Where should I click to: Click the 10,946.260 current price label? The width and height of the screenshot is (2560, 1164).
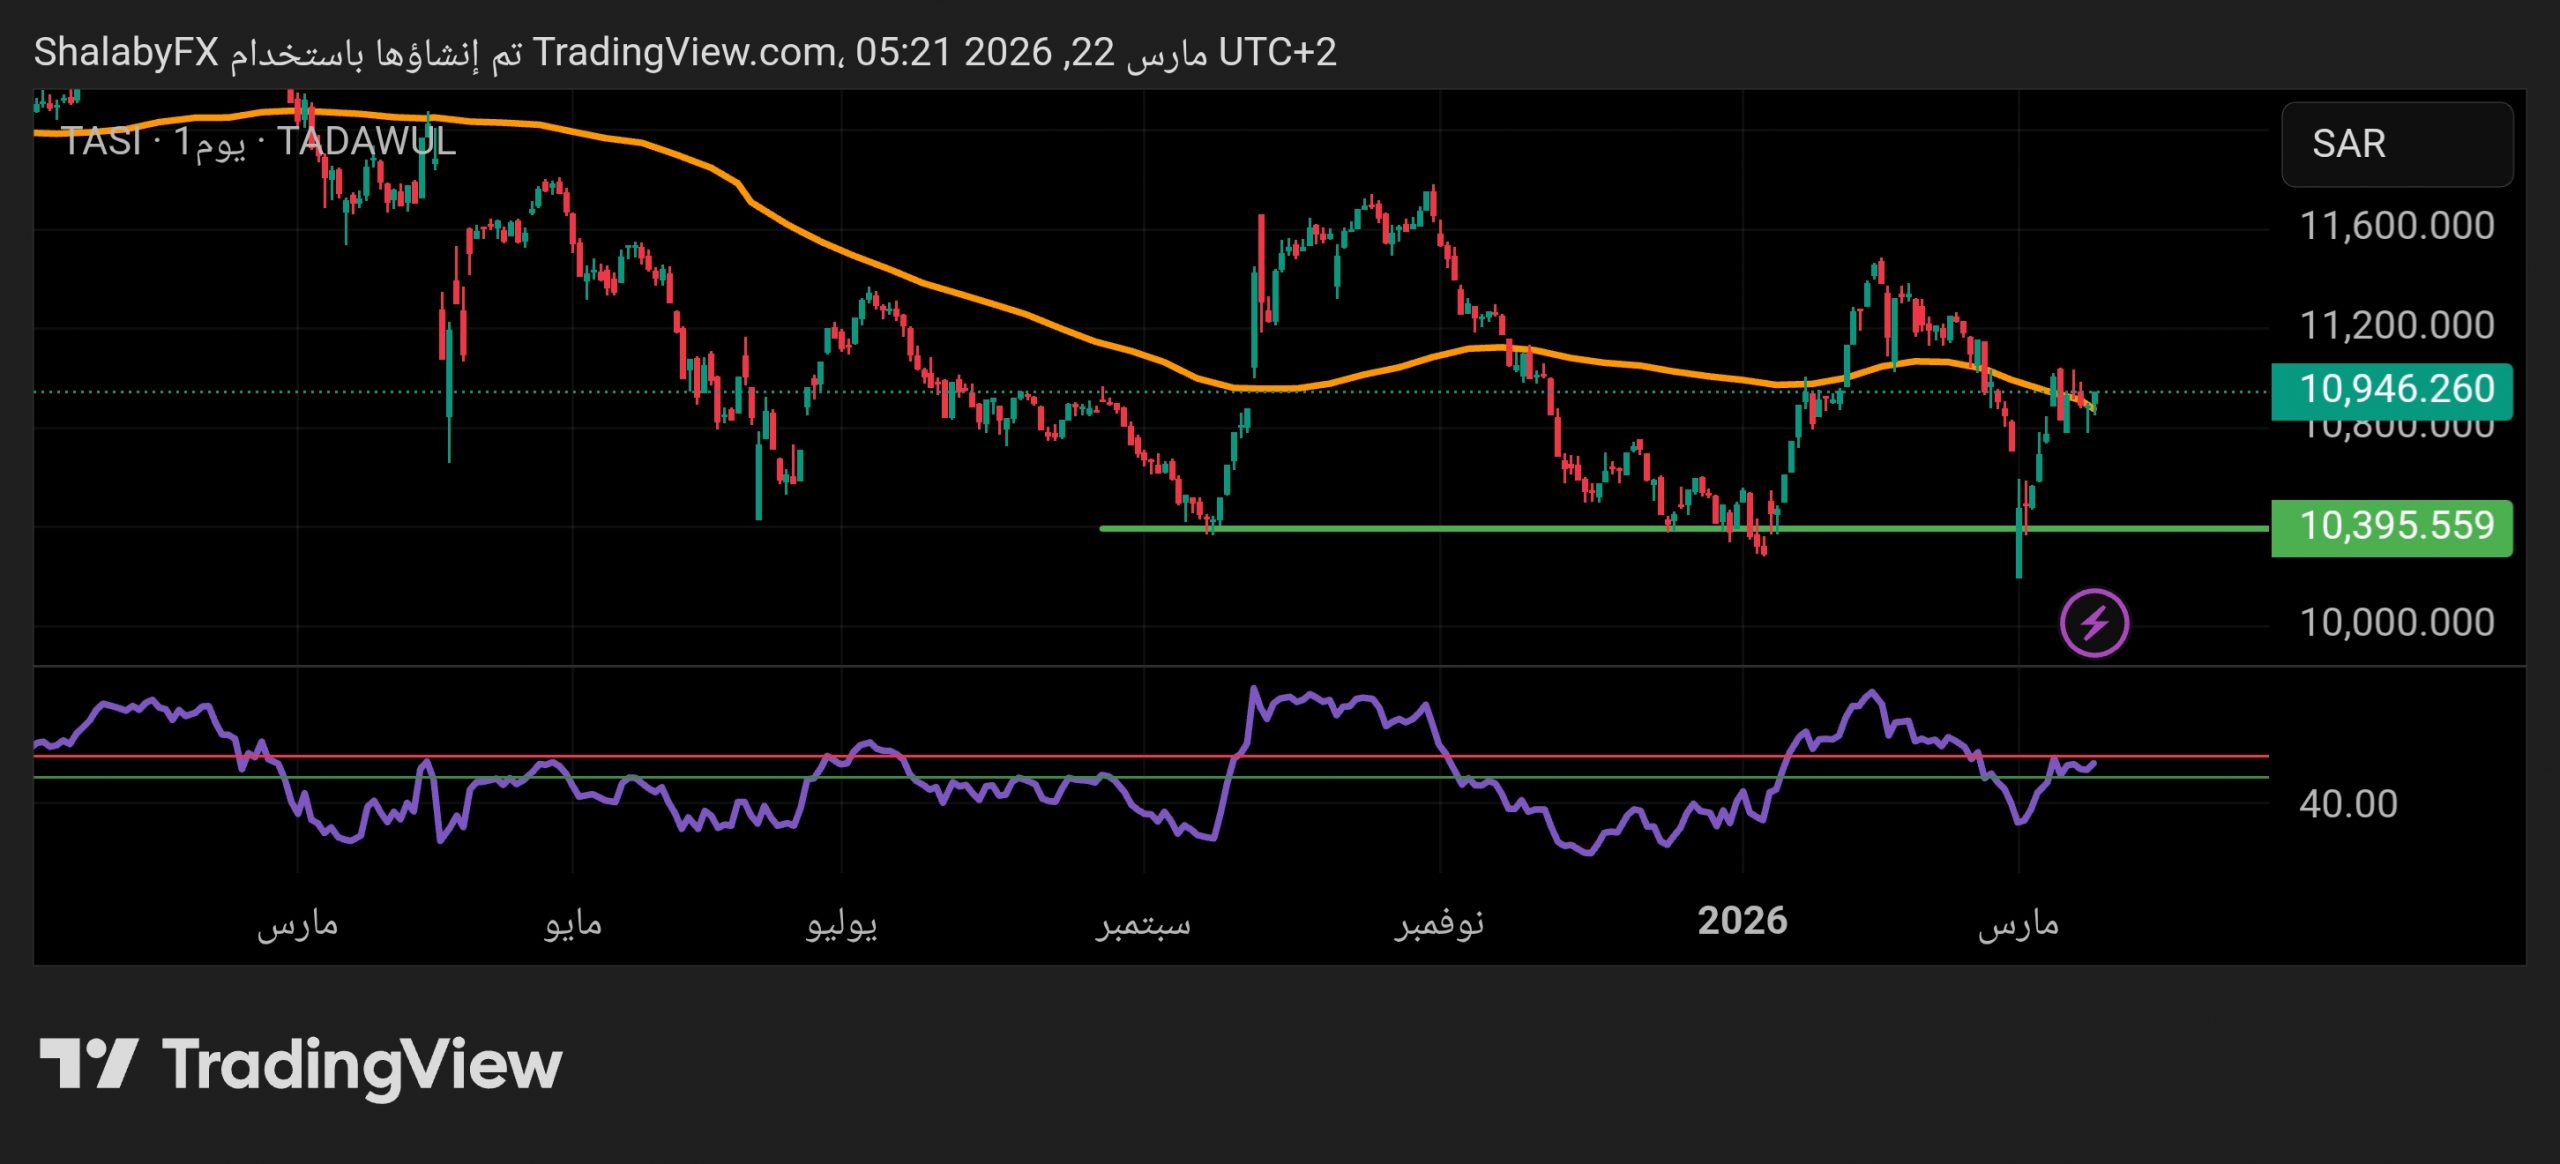2391,389
